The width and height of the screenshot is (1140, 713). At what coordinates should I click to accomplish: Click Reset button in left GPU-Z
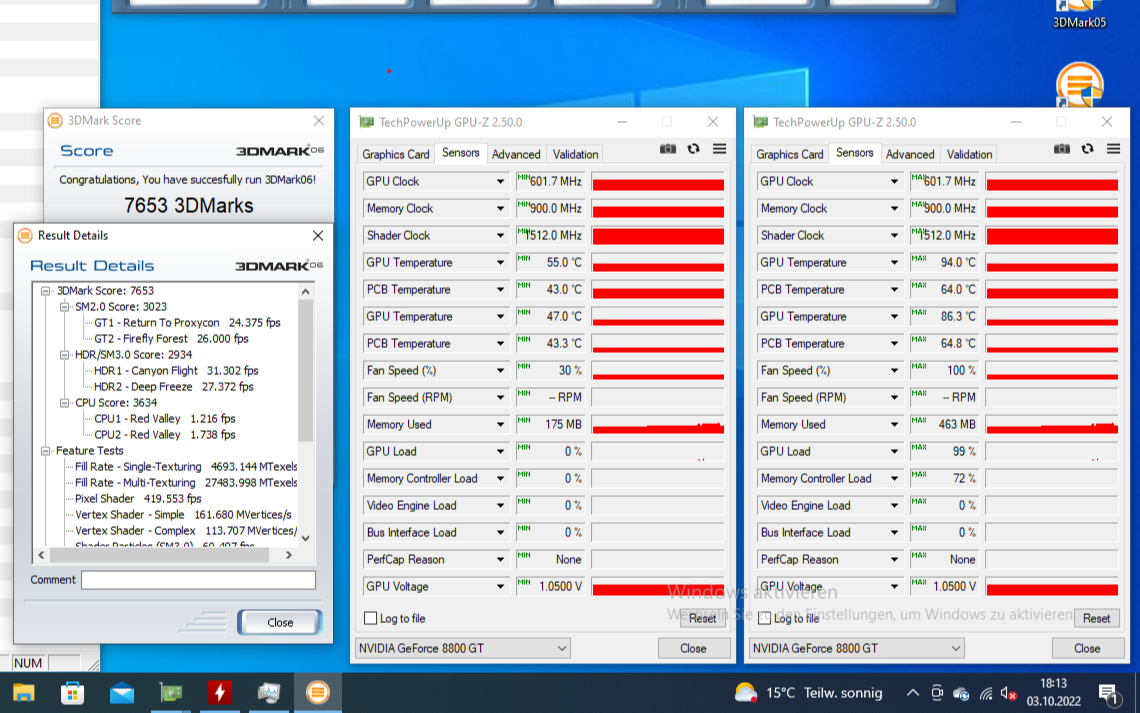coord(702,619)
